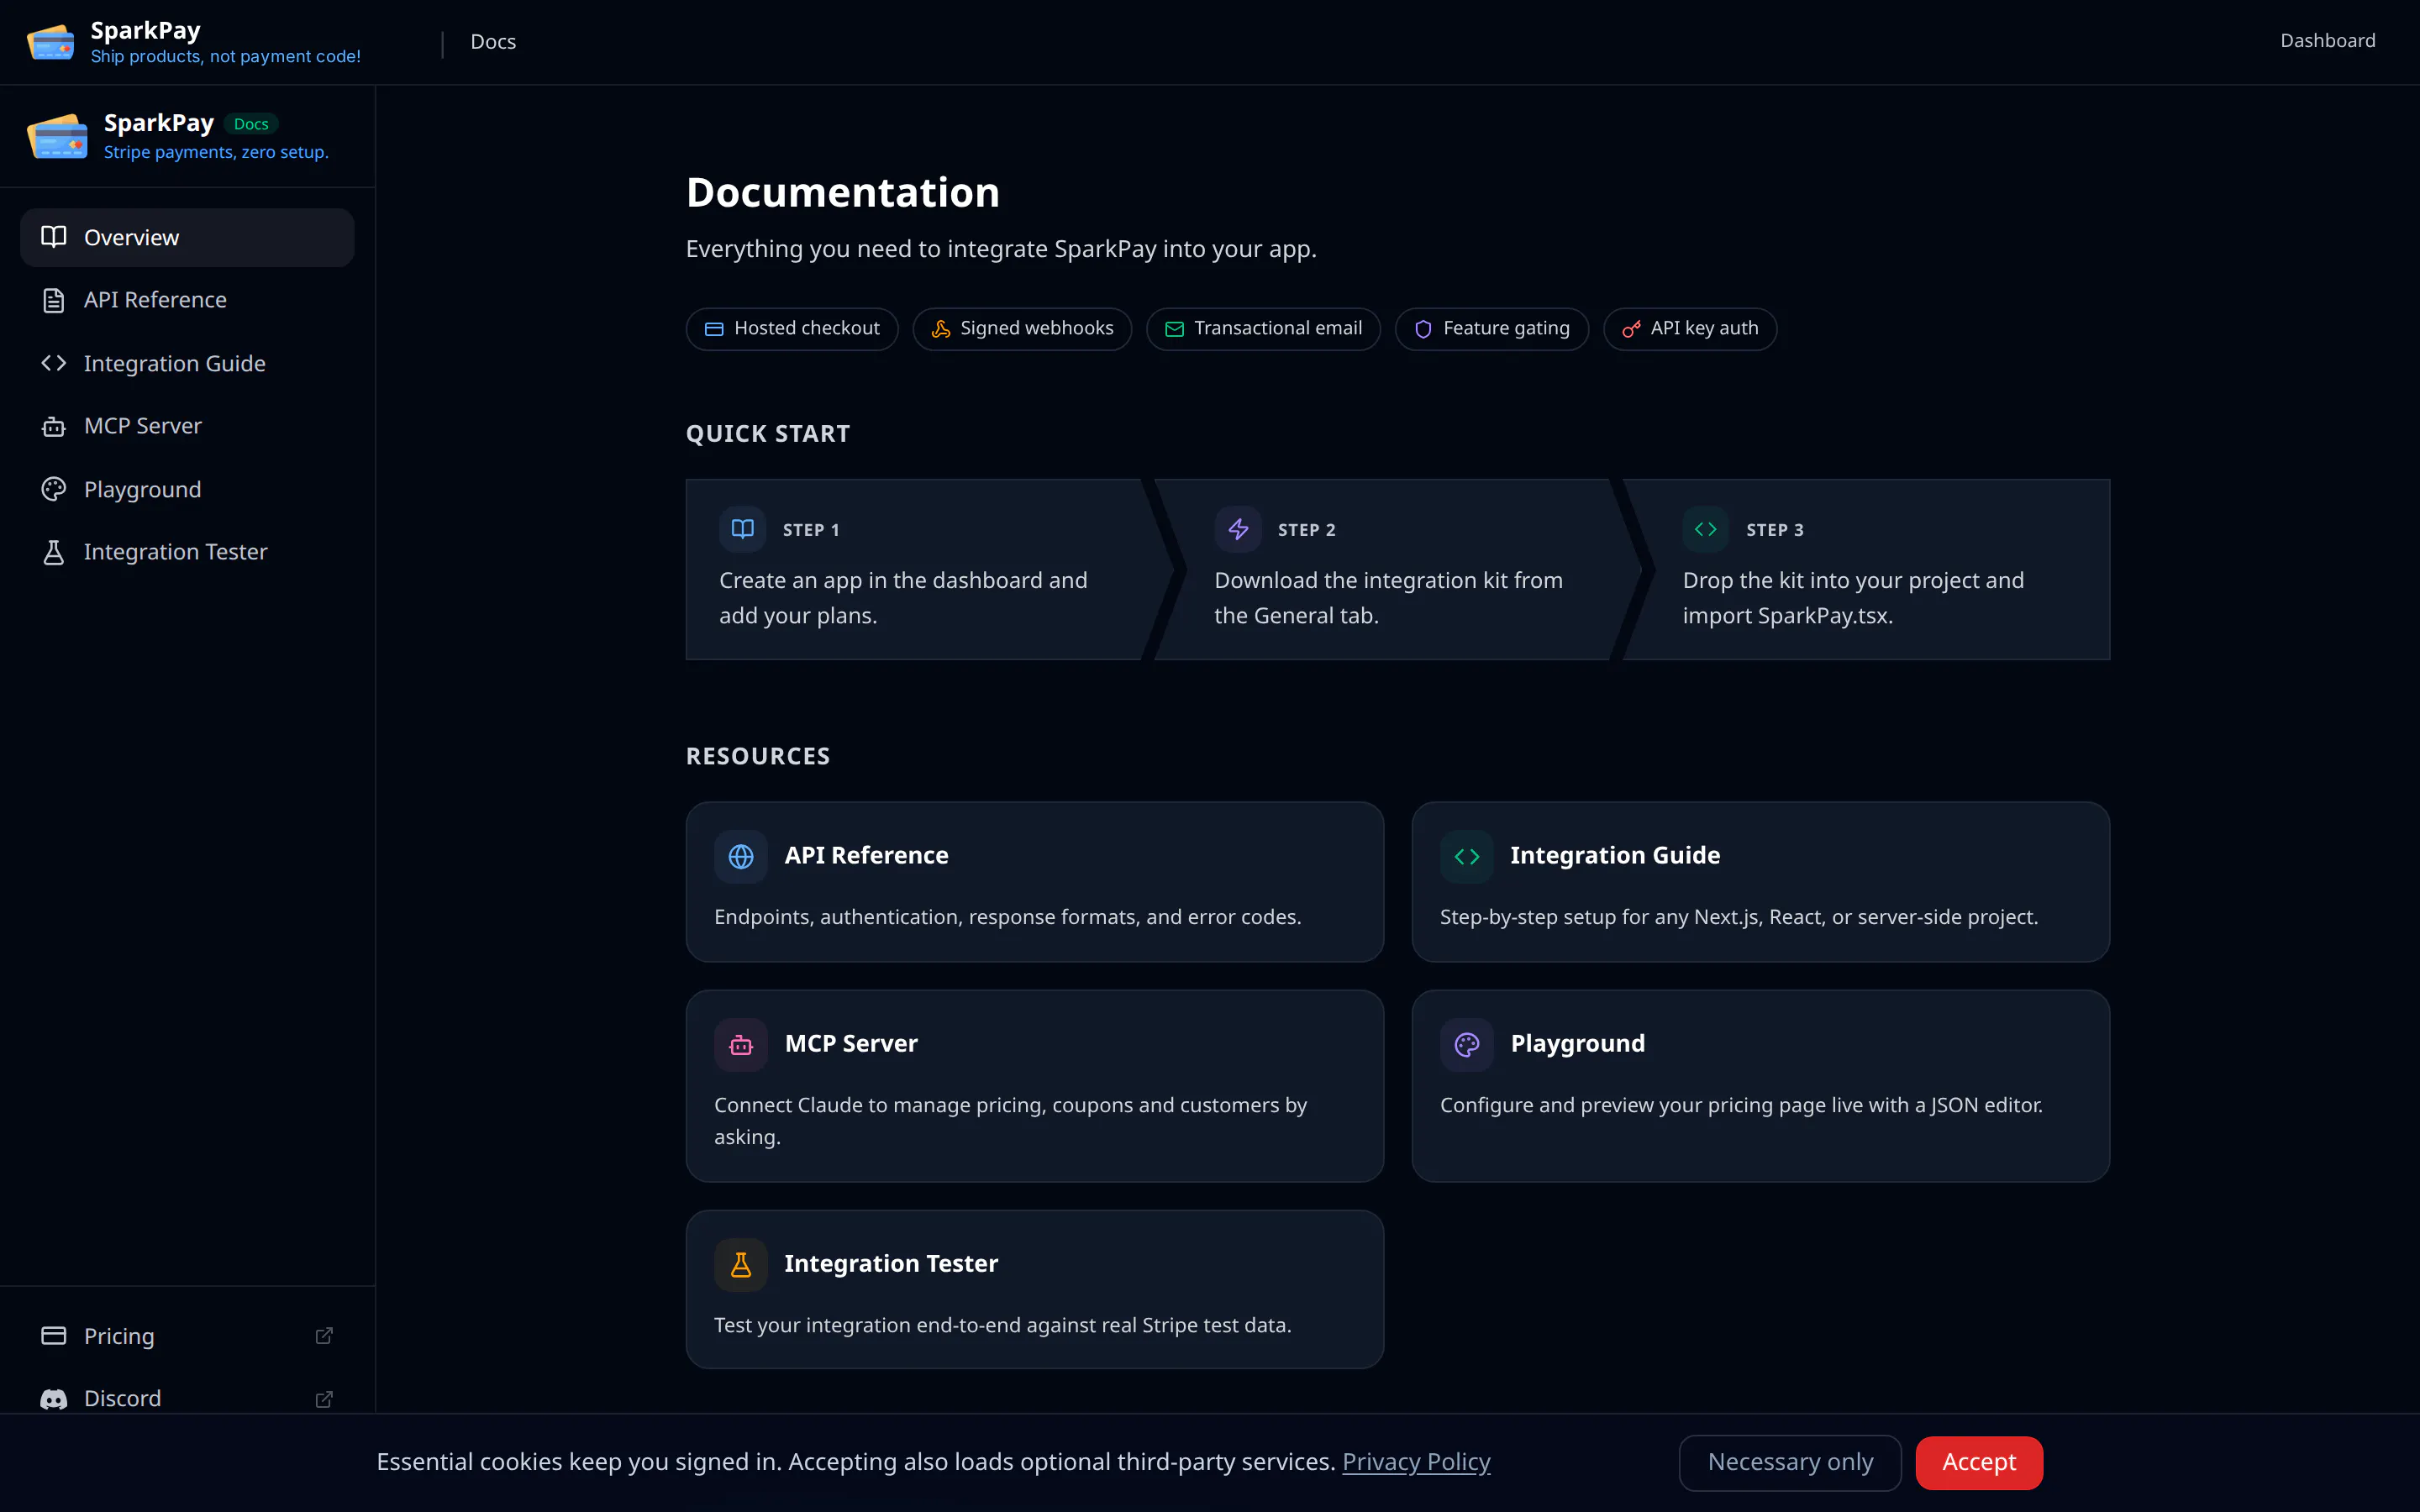The width and height of the screenshot is (2420, 1512).
Task: Click the palette icon on Playground card
Action: [1467, 1045]
